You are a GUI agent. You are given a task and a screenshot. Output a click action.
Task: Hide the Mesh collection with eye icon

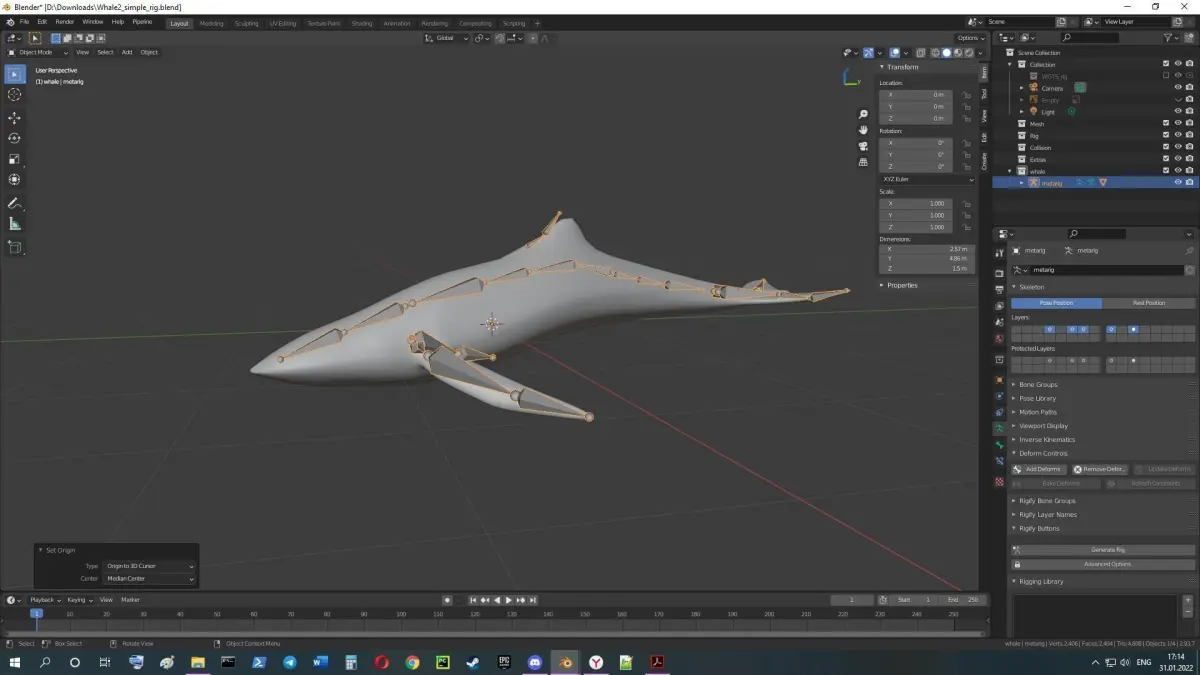[1177, 124]
